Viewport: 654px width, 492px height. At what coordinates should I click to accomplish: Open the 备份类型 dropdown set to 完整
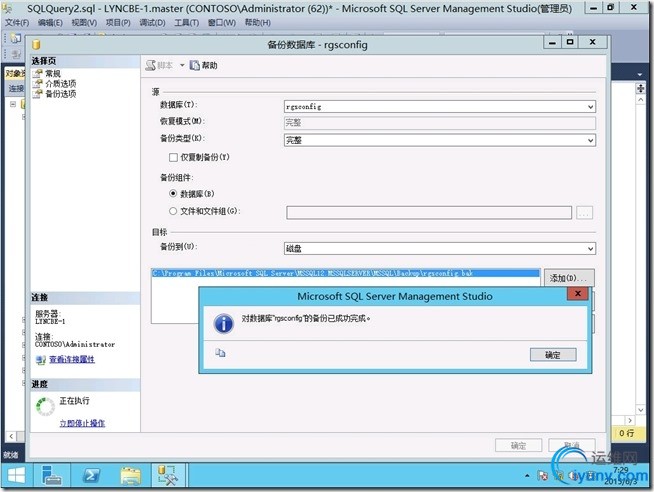coord(440,140)
